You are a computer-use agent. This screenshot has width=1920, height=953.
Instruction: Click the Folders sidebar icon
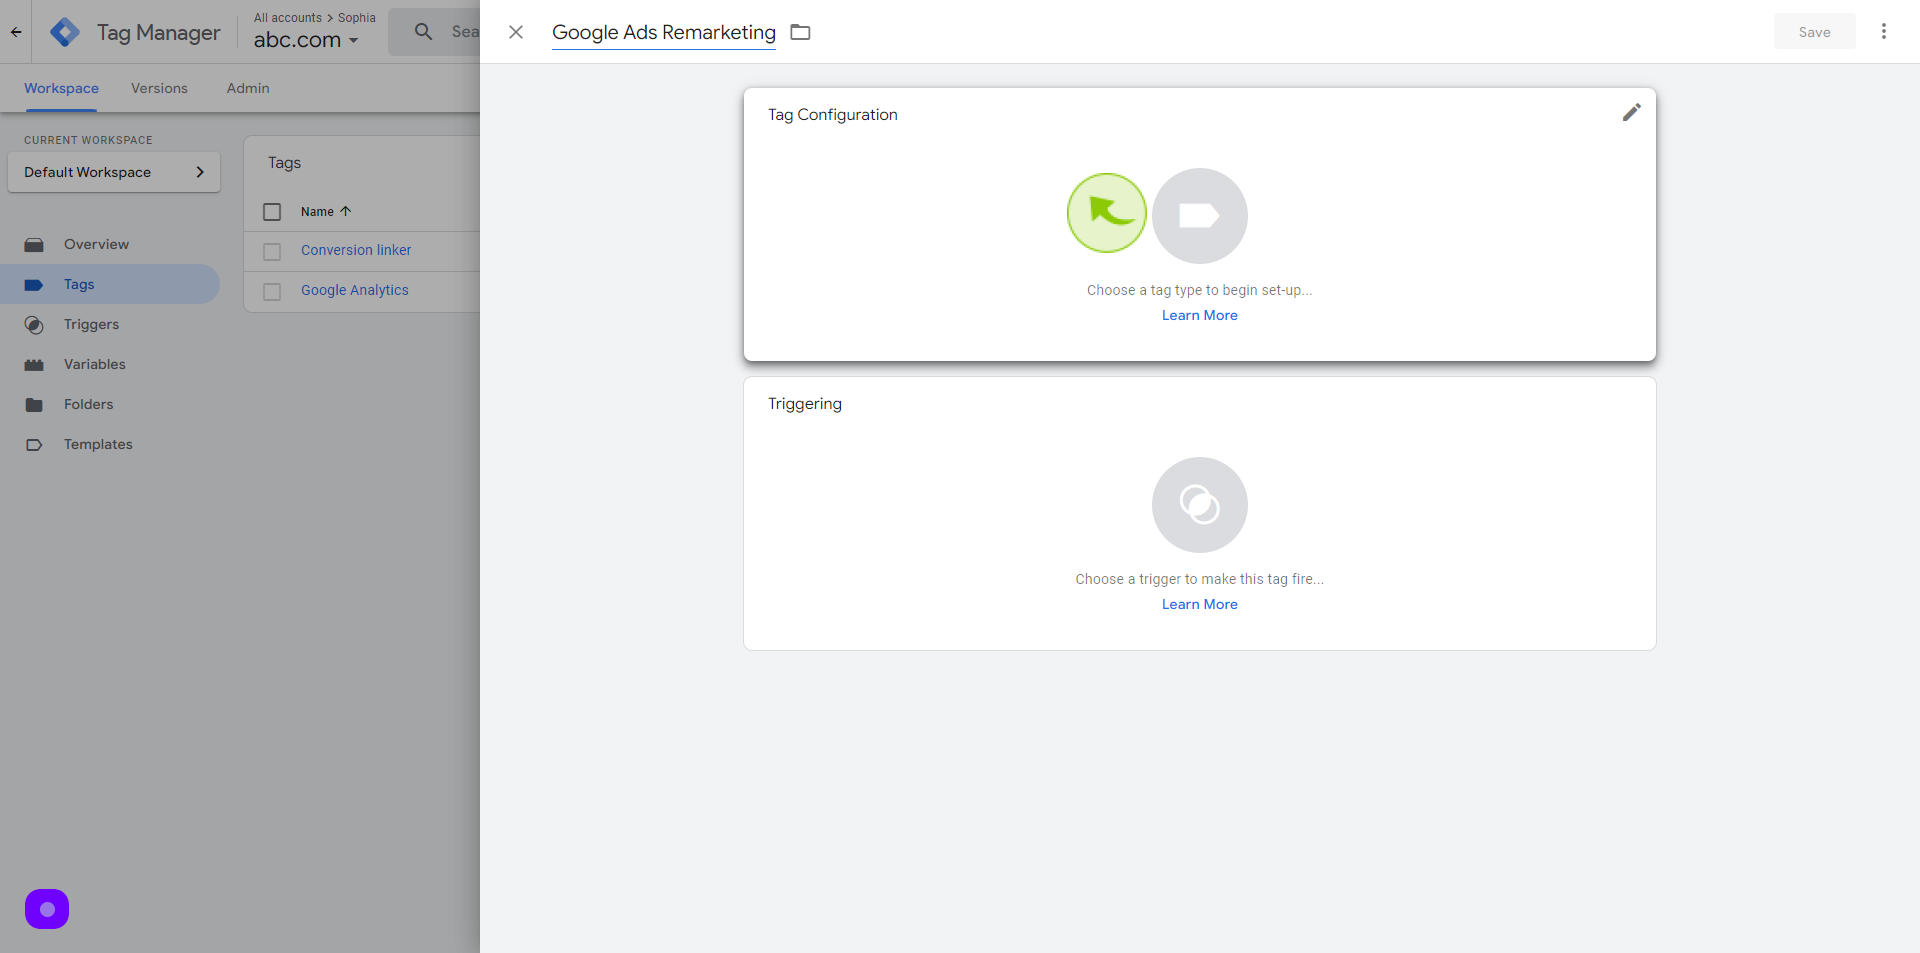tap(34, 405)
